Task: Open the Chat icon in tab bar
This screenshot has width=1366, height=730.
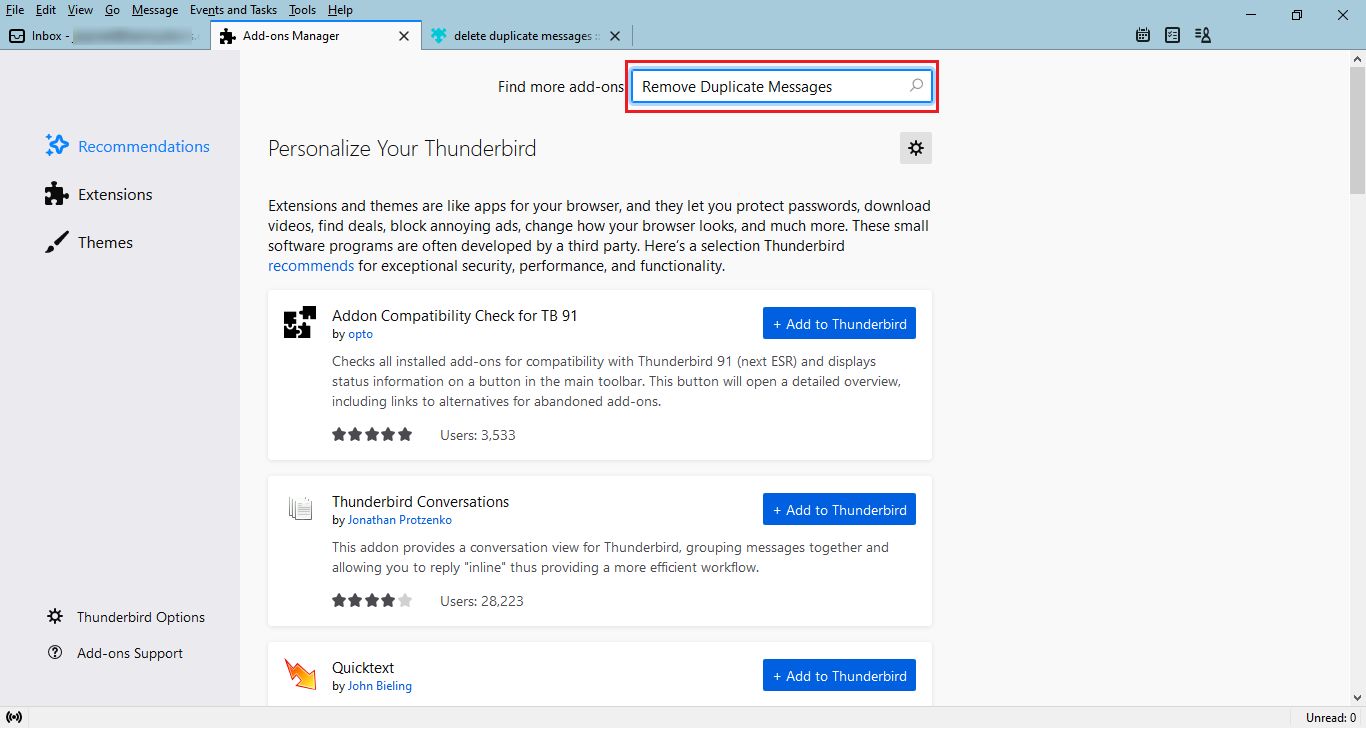Action: (1202, 35)
